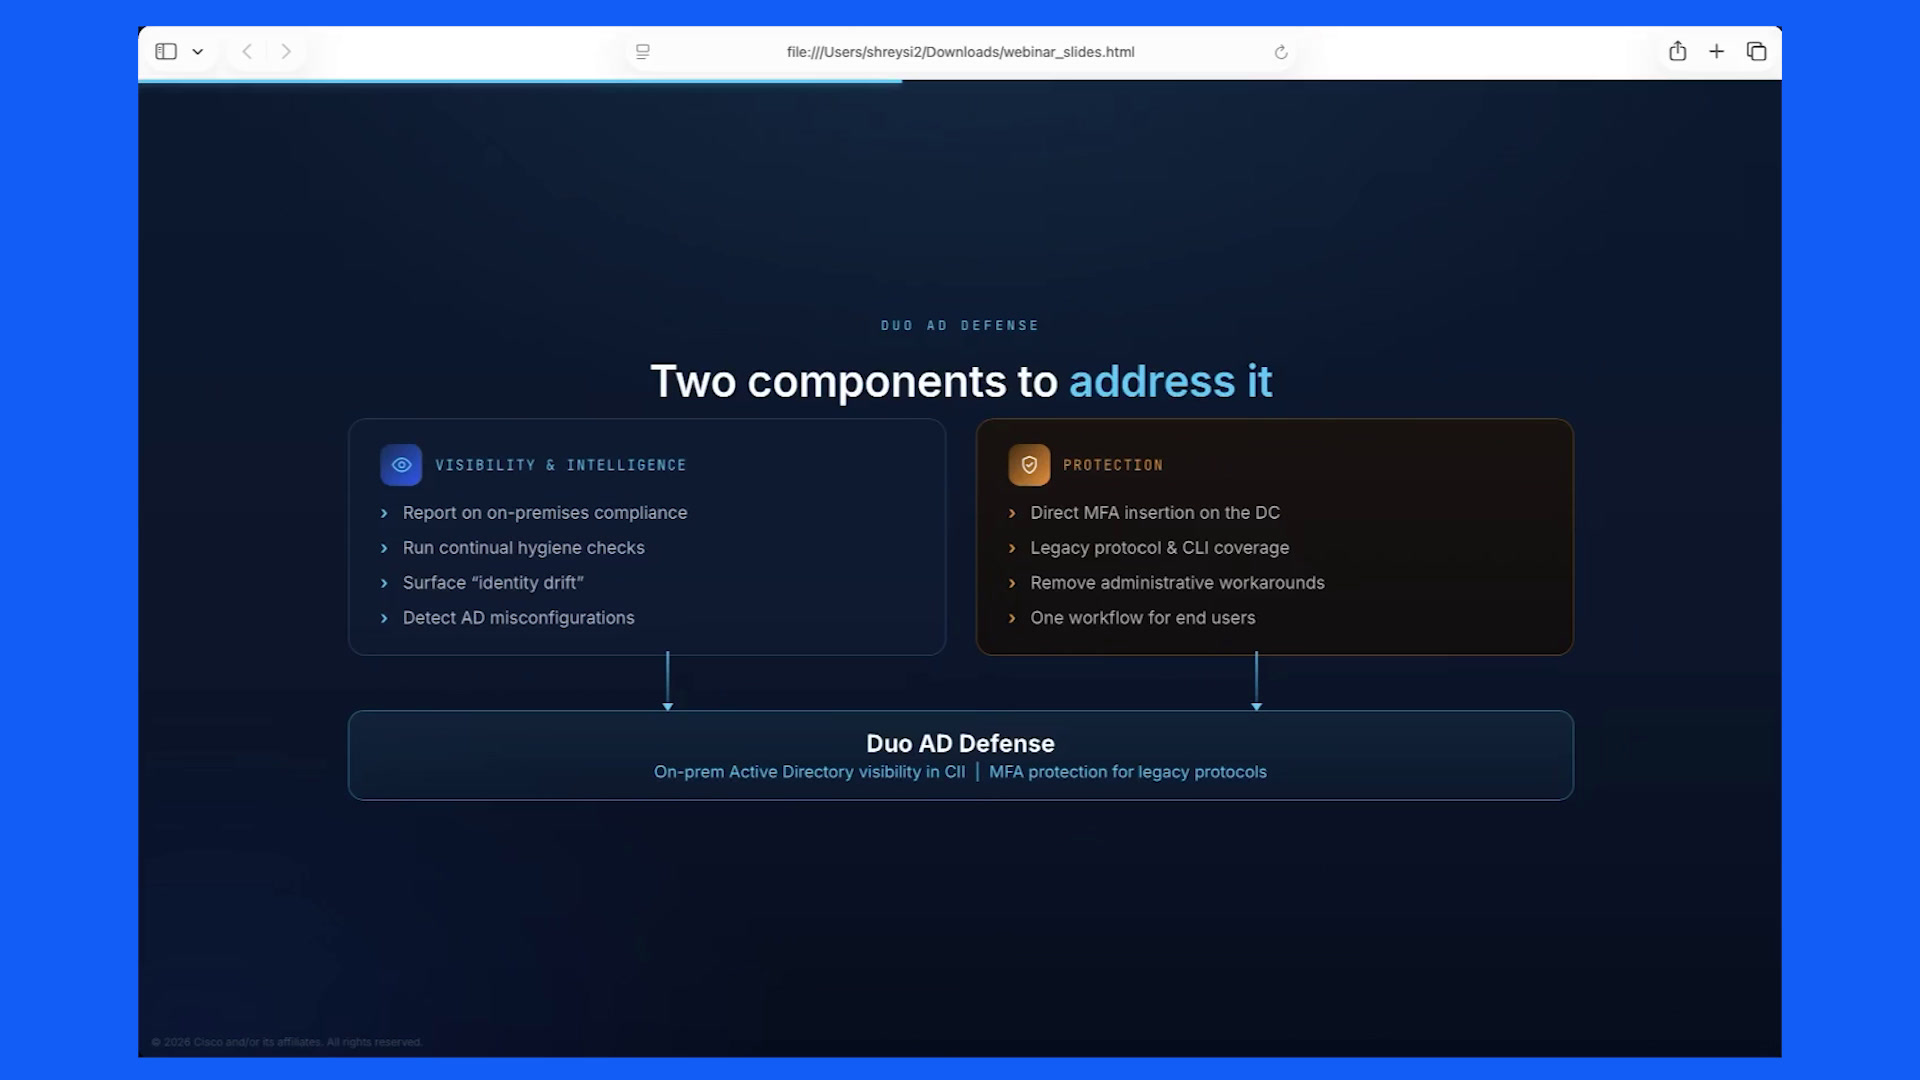
Task: Click the eye icon on Visibility card
Action: pos(401,465)
